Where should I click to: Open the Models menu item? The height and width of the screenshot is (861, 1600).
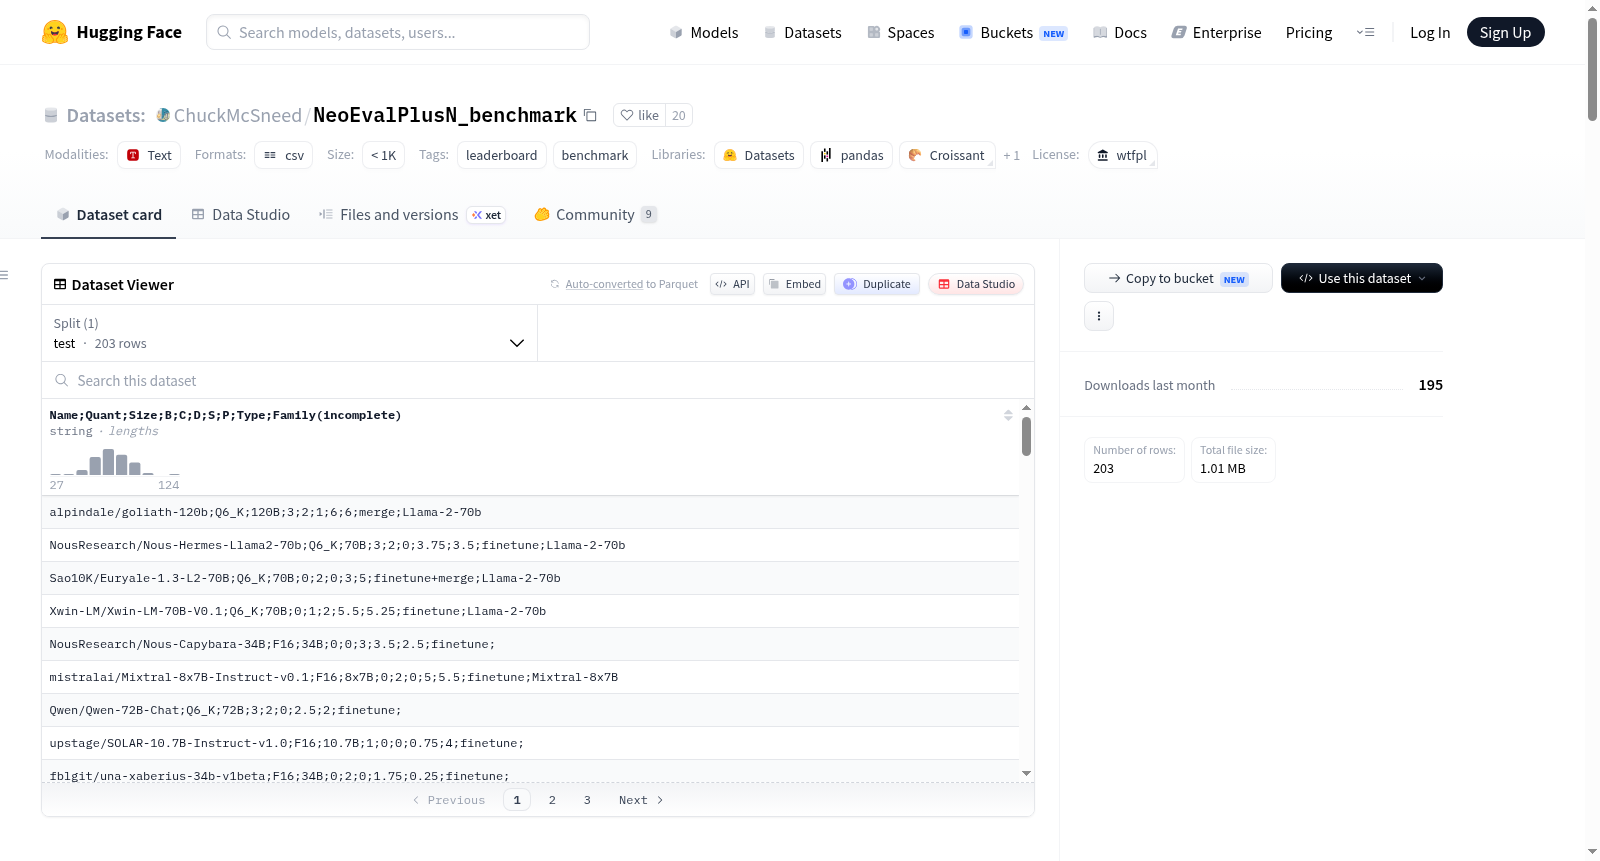click(704, 33)
